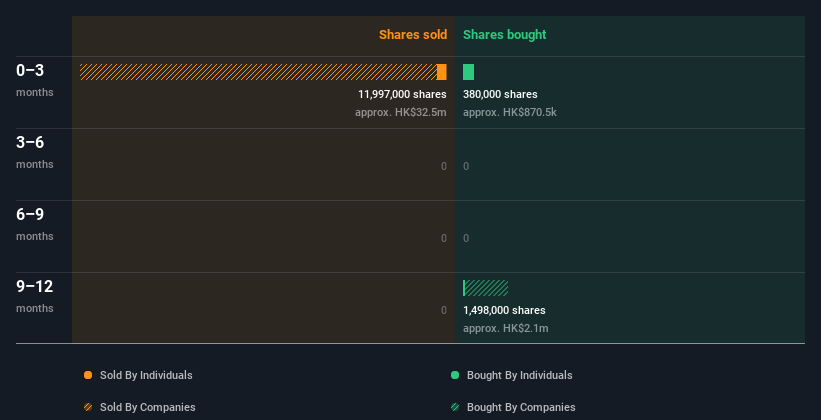Click the 0–3 months row label
This screenshot has width=821, height=420.
coord(35,80)
